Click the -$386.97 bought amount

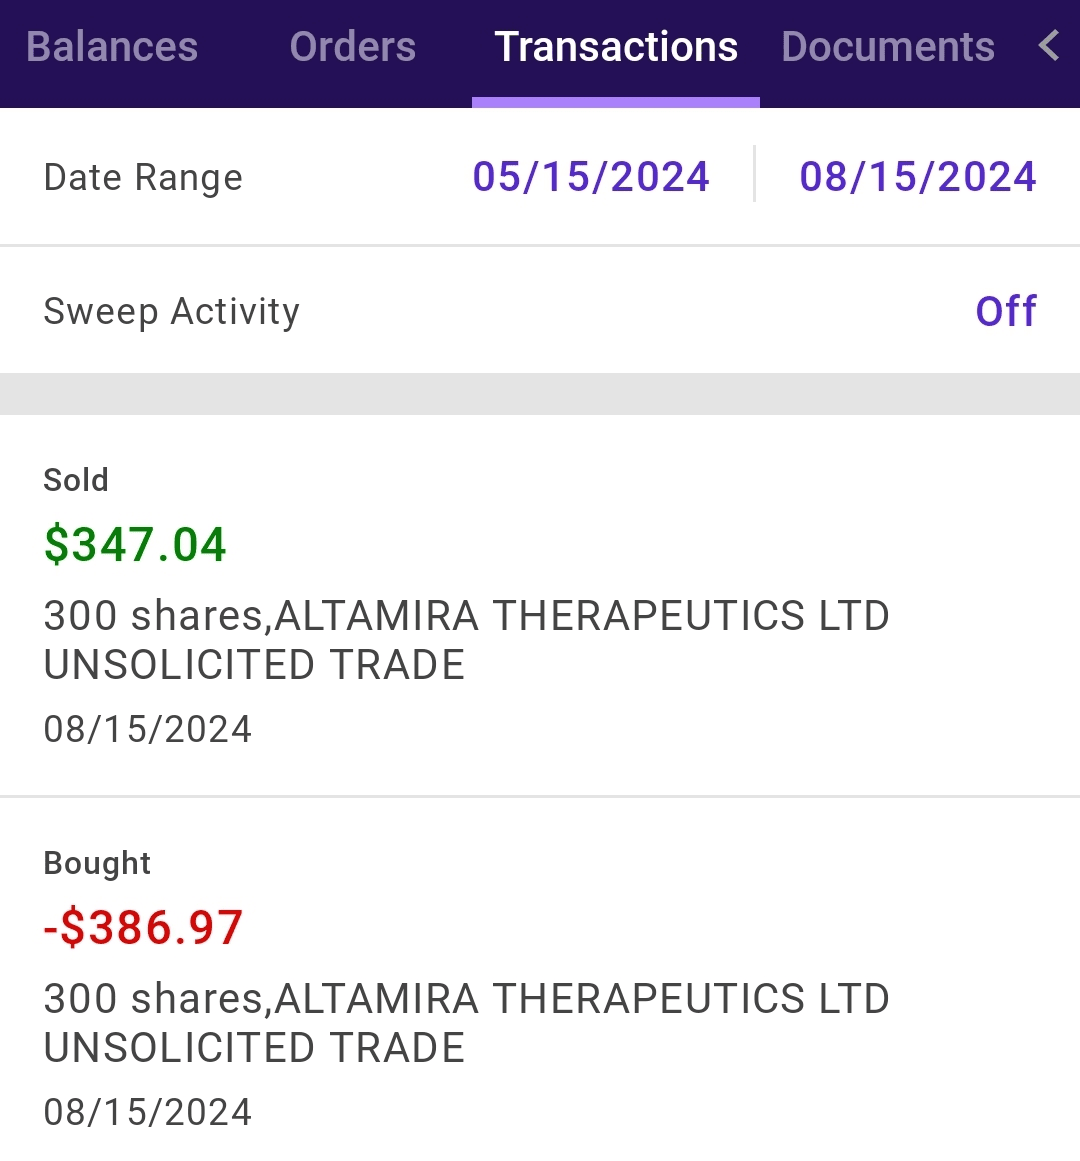tap(143, 928)
